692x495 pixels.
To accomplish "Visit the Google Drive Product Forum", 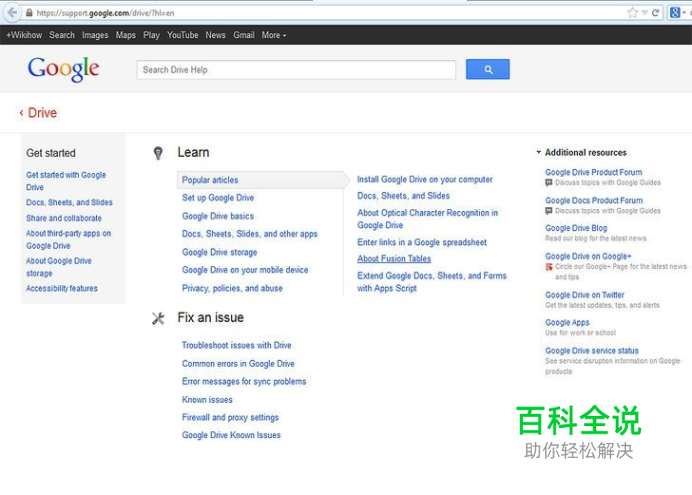I will coord(594,172).
